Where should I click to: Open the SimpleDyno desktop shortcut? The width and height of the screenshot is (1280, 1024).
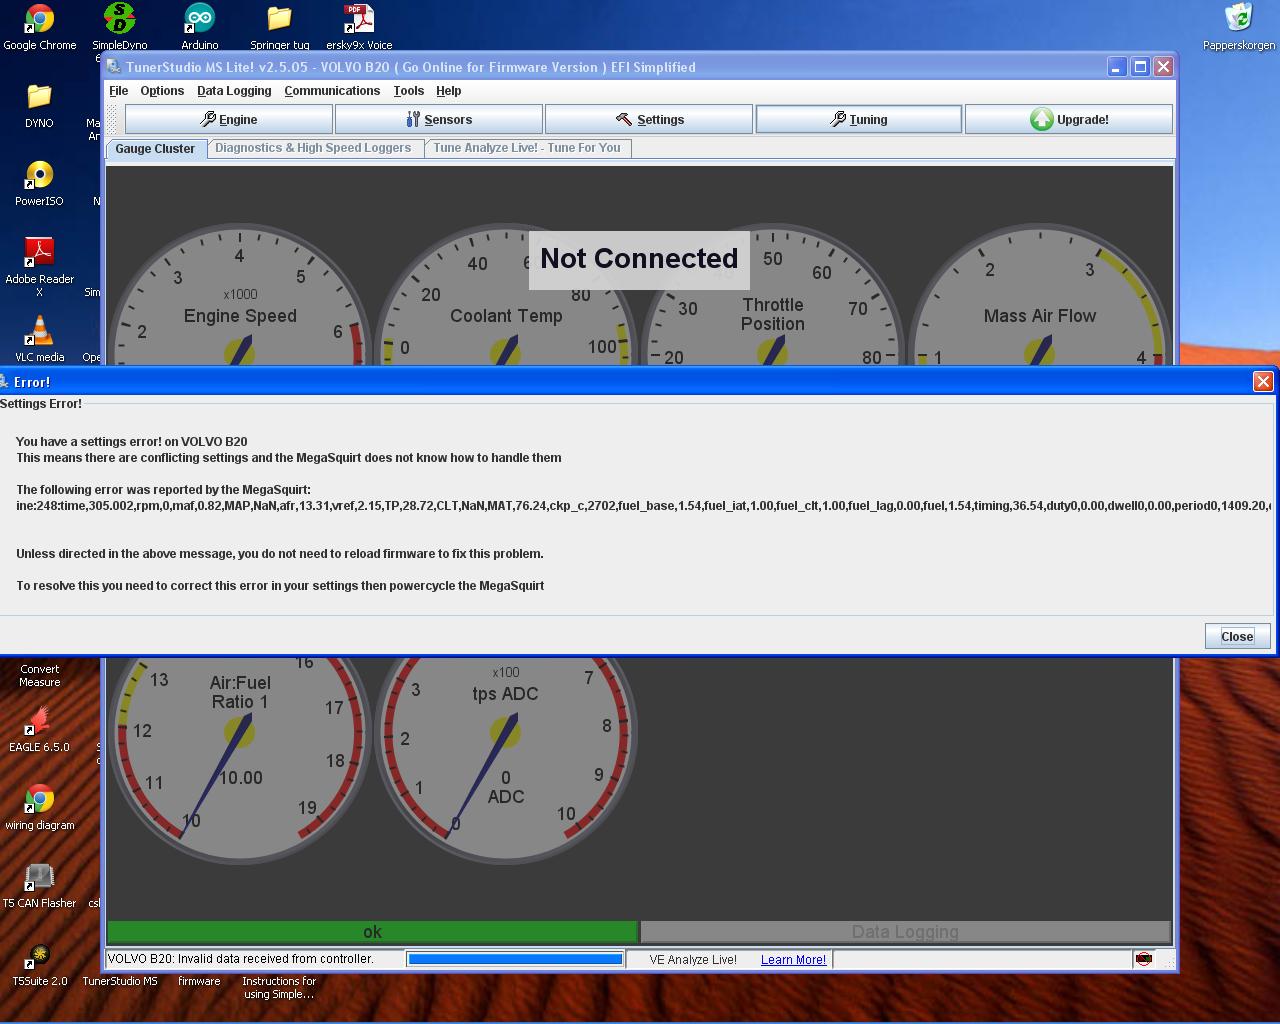click(x=119, y=27)
